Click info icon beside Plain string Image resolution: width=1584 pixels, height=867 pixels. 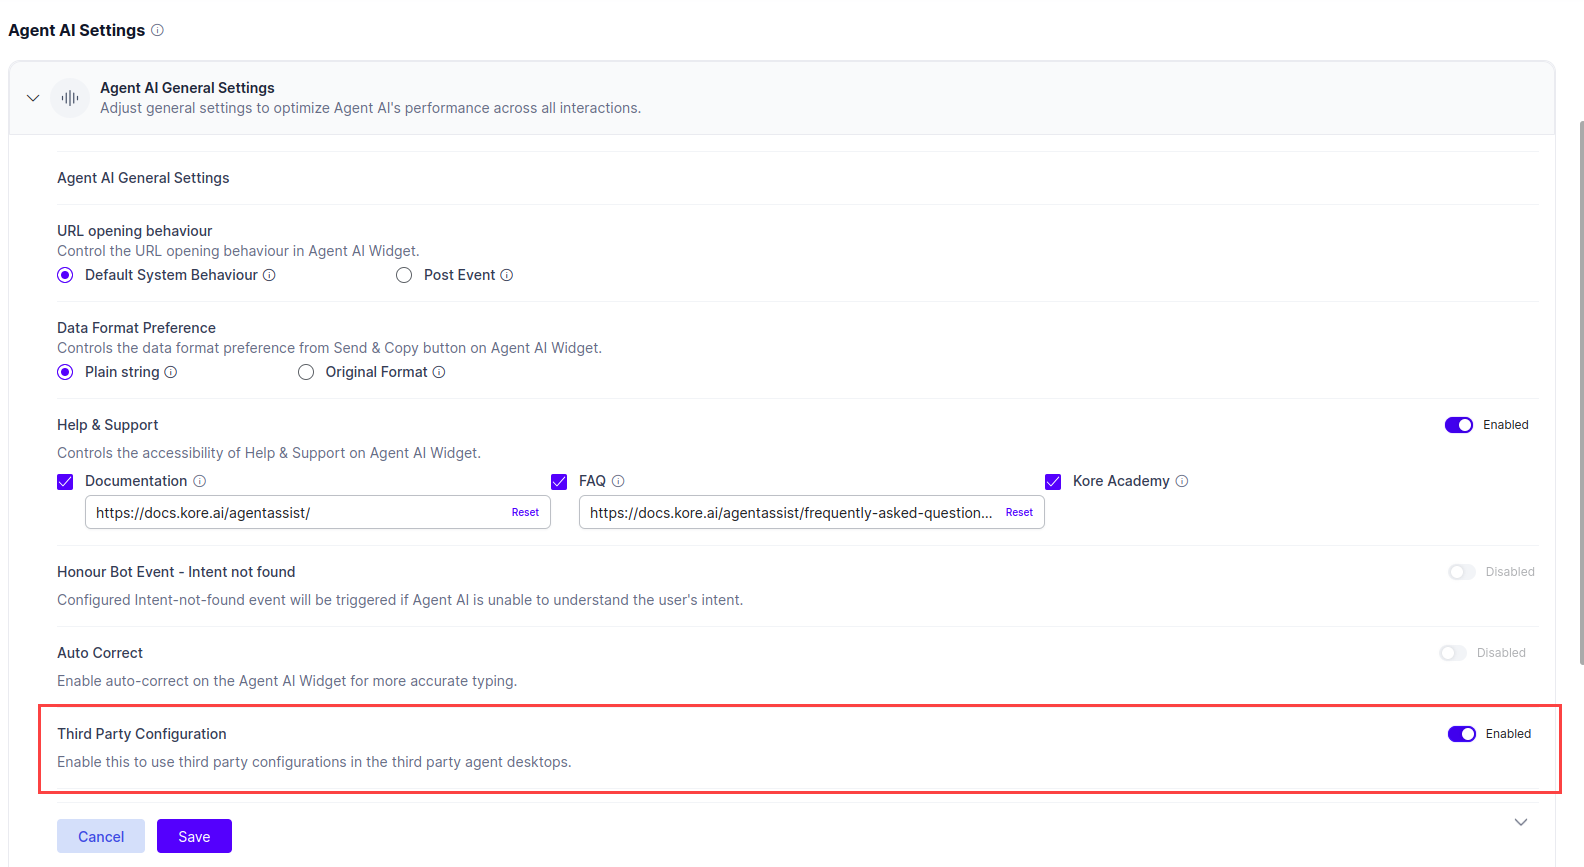click(171, 372)
